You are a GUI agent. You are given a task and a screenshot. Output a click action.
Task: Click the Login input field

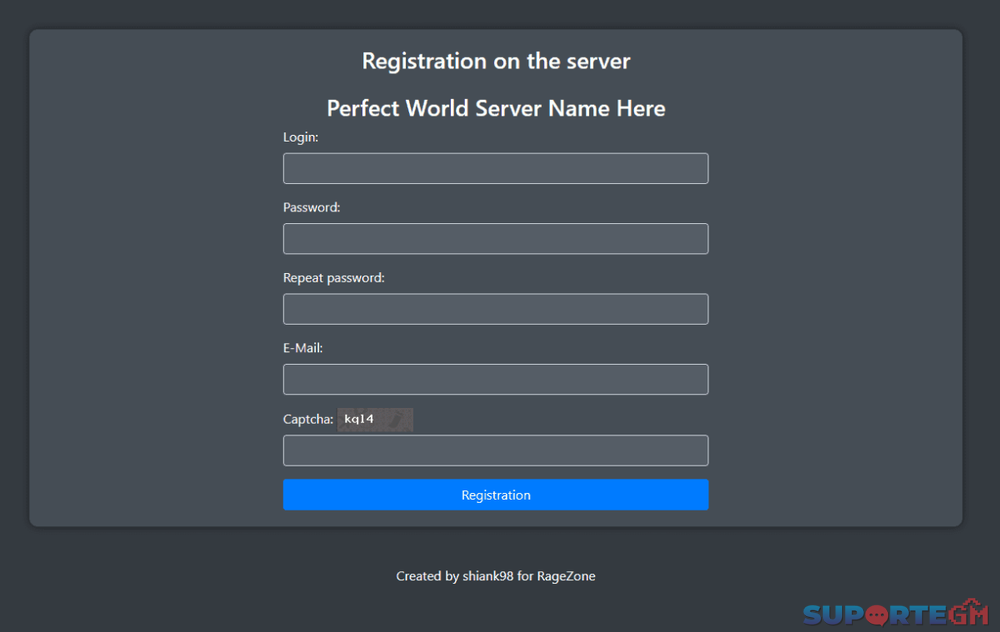495,168
